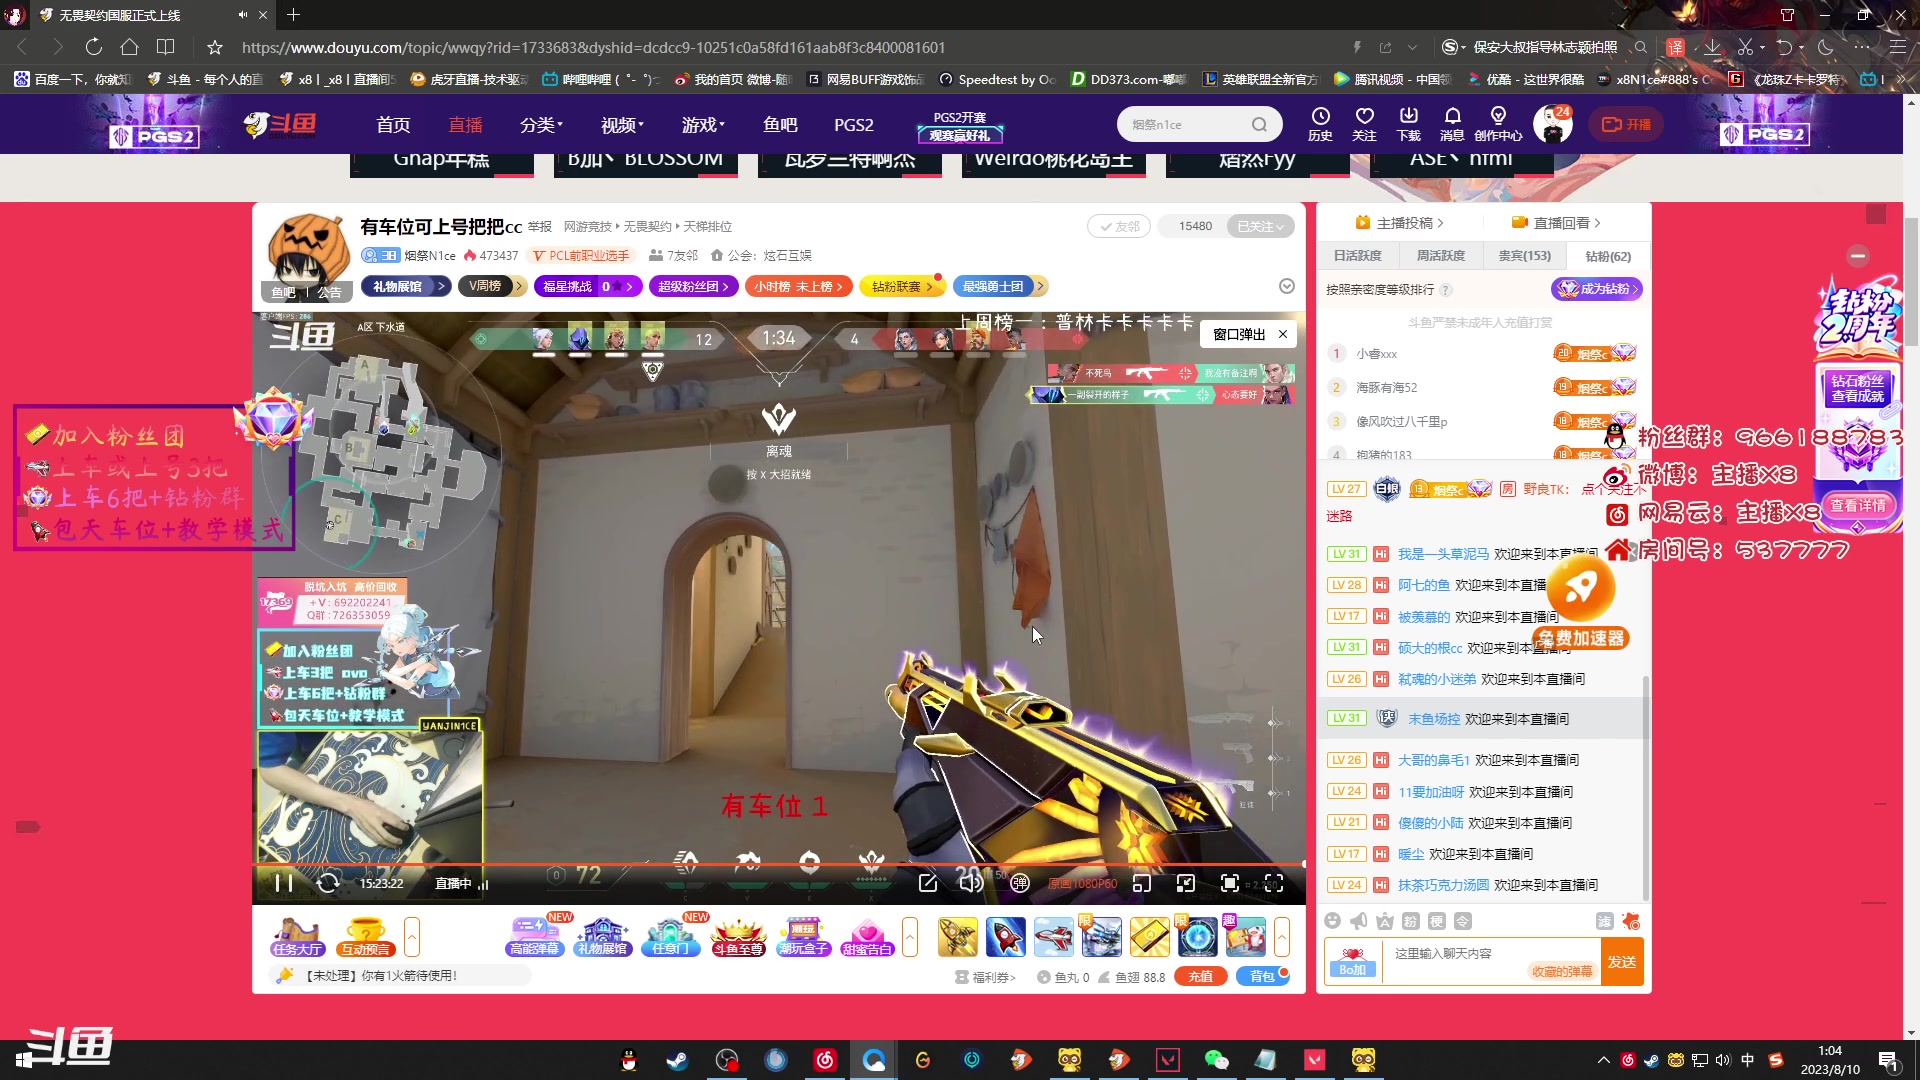The image size is (1920, 1080).
Task: Open the 视频 navigation dropdown
Action: click(622, 125)
